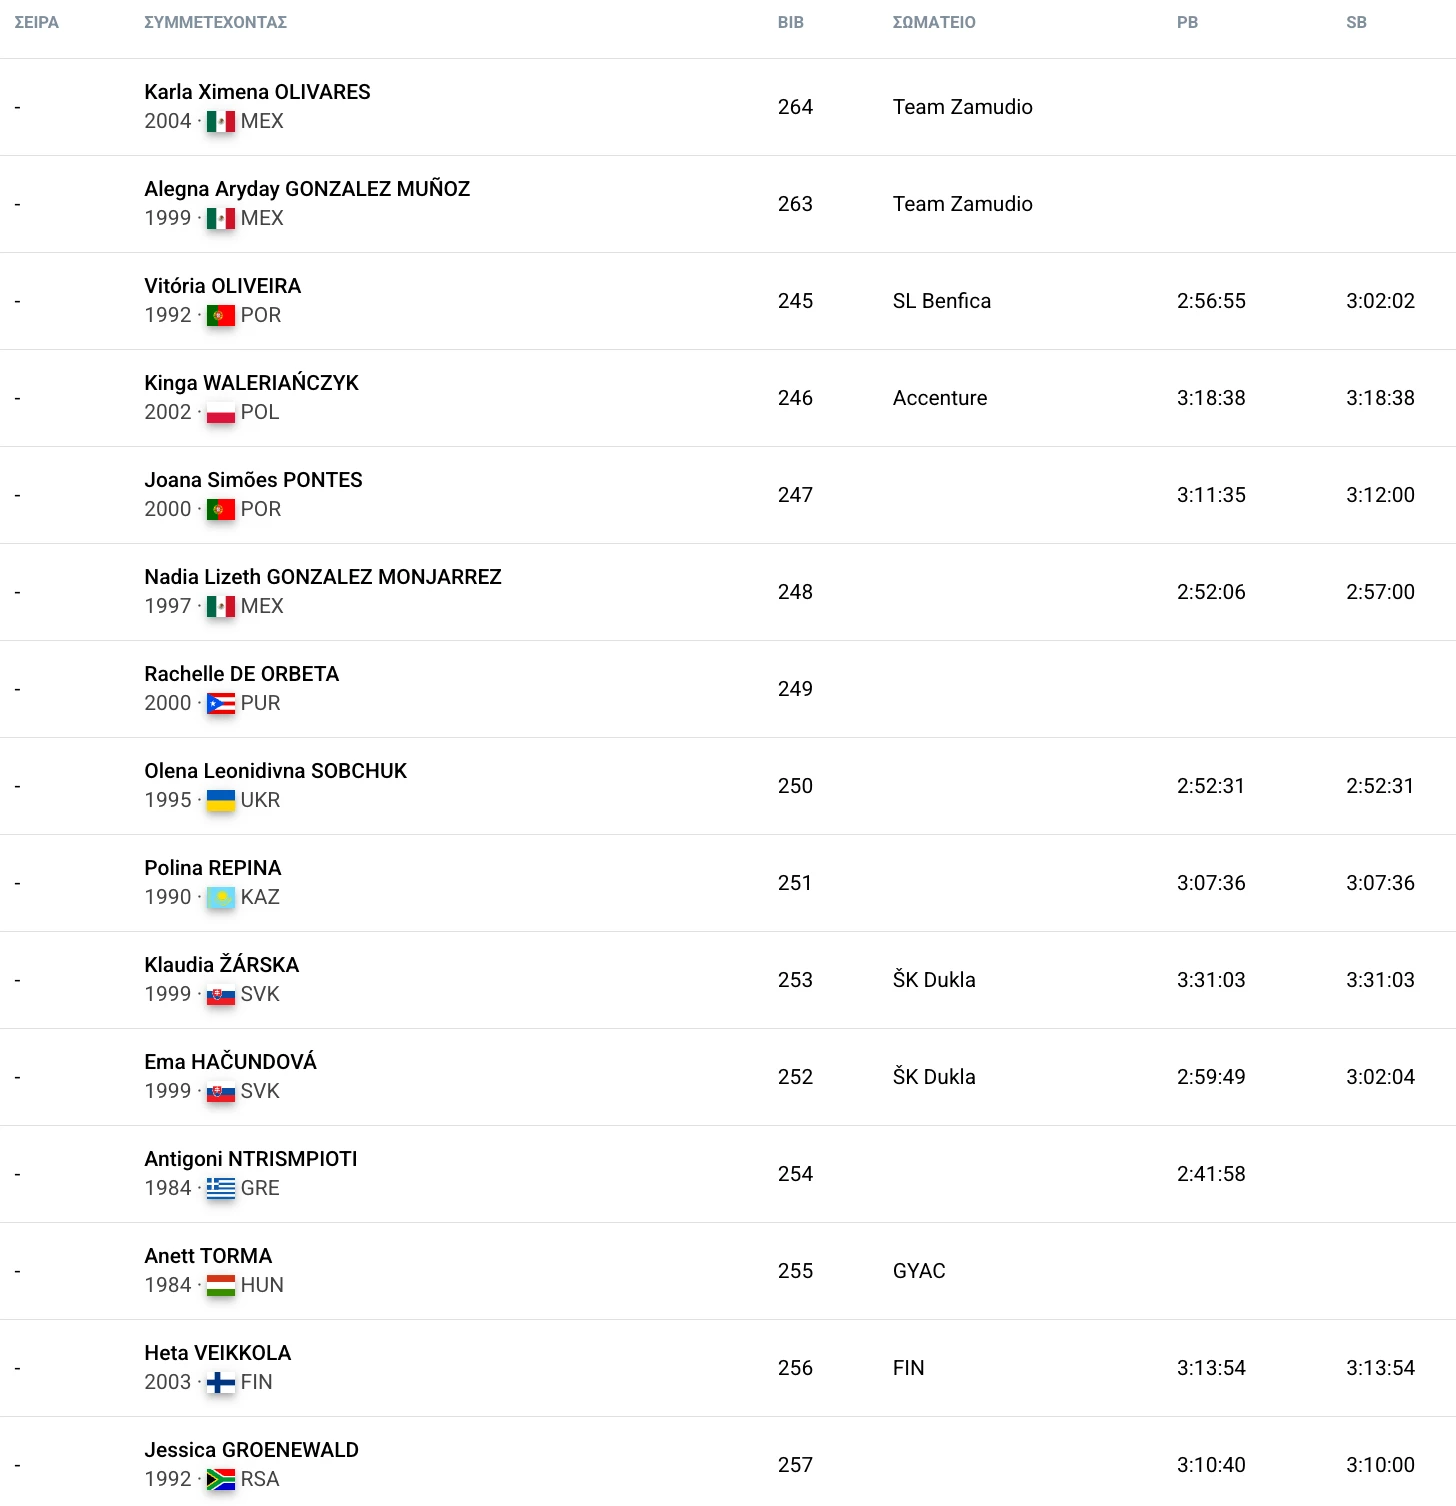Click the Poland flag next to Kinga WALERIAŃCZYK
The width and height of the screenshot is (1456, 1506).
click(x=221, y=413)
